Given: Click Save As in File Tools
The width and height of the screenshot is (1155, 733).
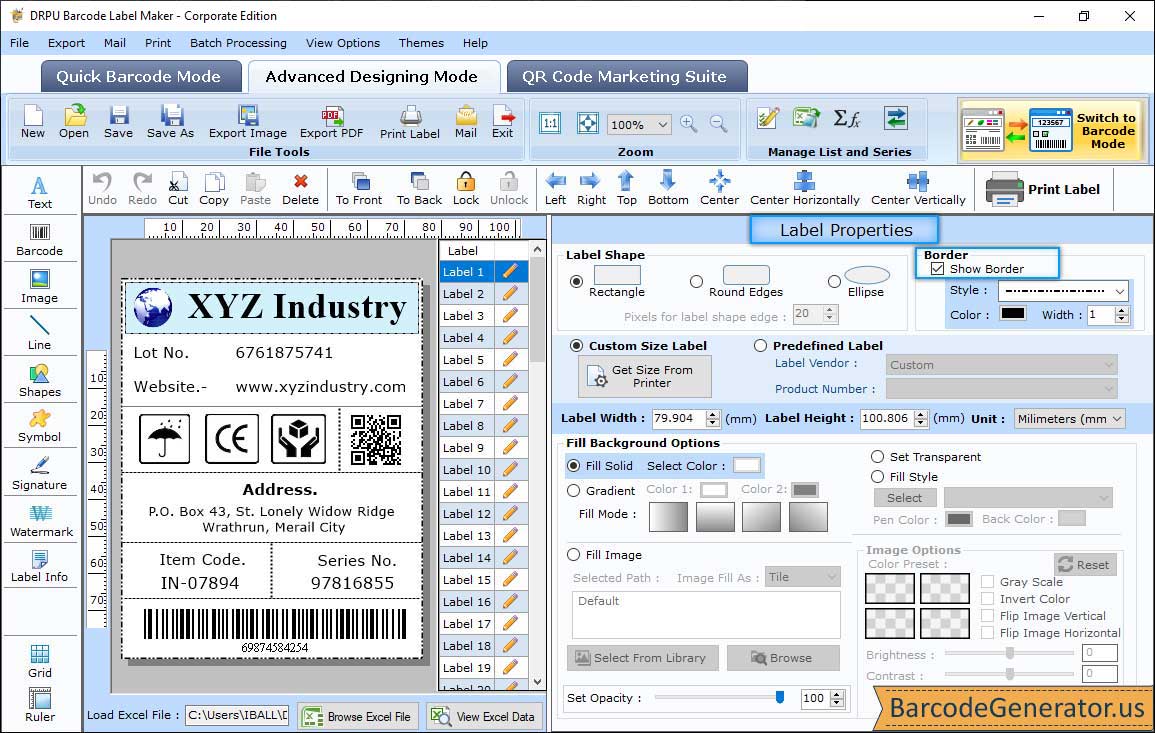Looking at the screenshot, I should 170,122.
